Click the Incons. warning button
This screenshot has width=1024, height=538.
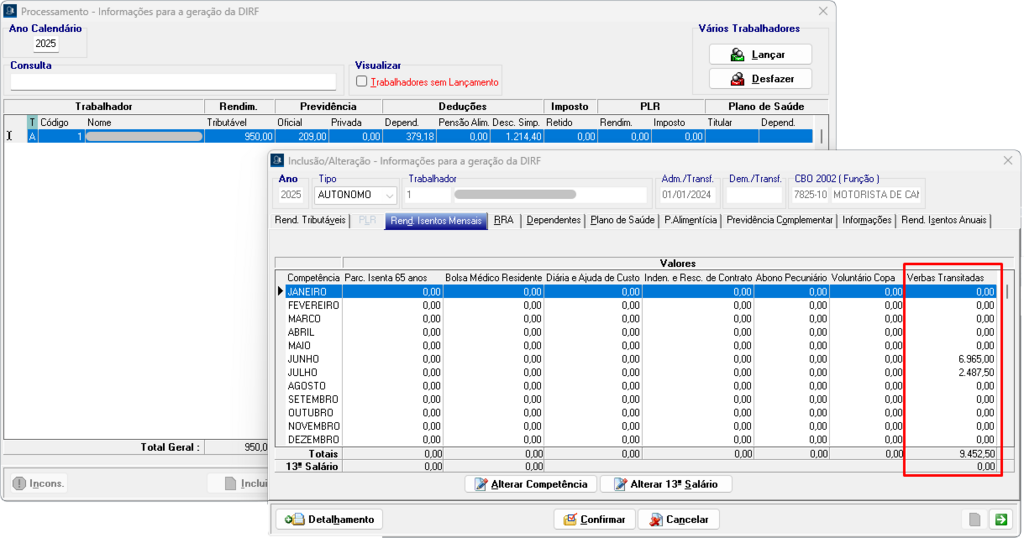tap(39, 483)
